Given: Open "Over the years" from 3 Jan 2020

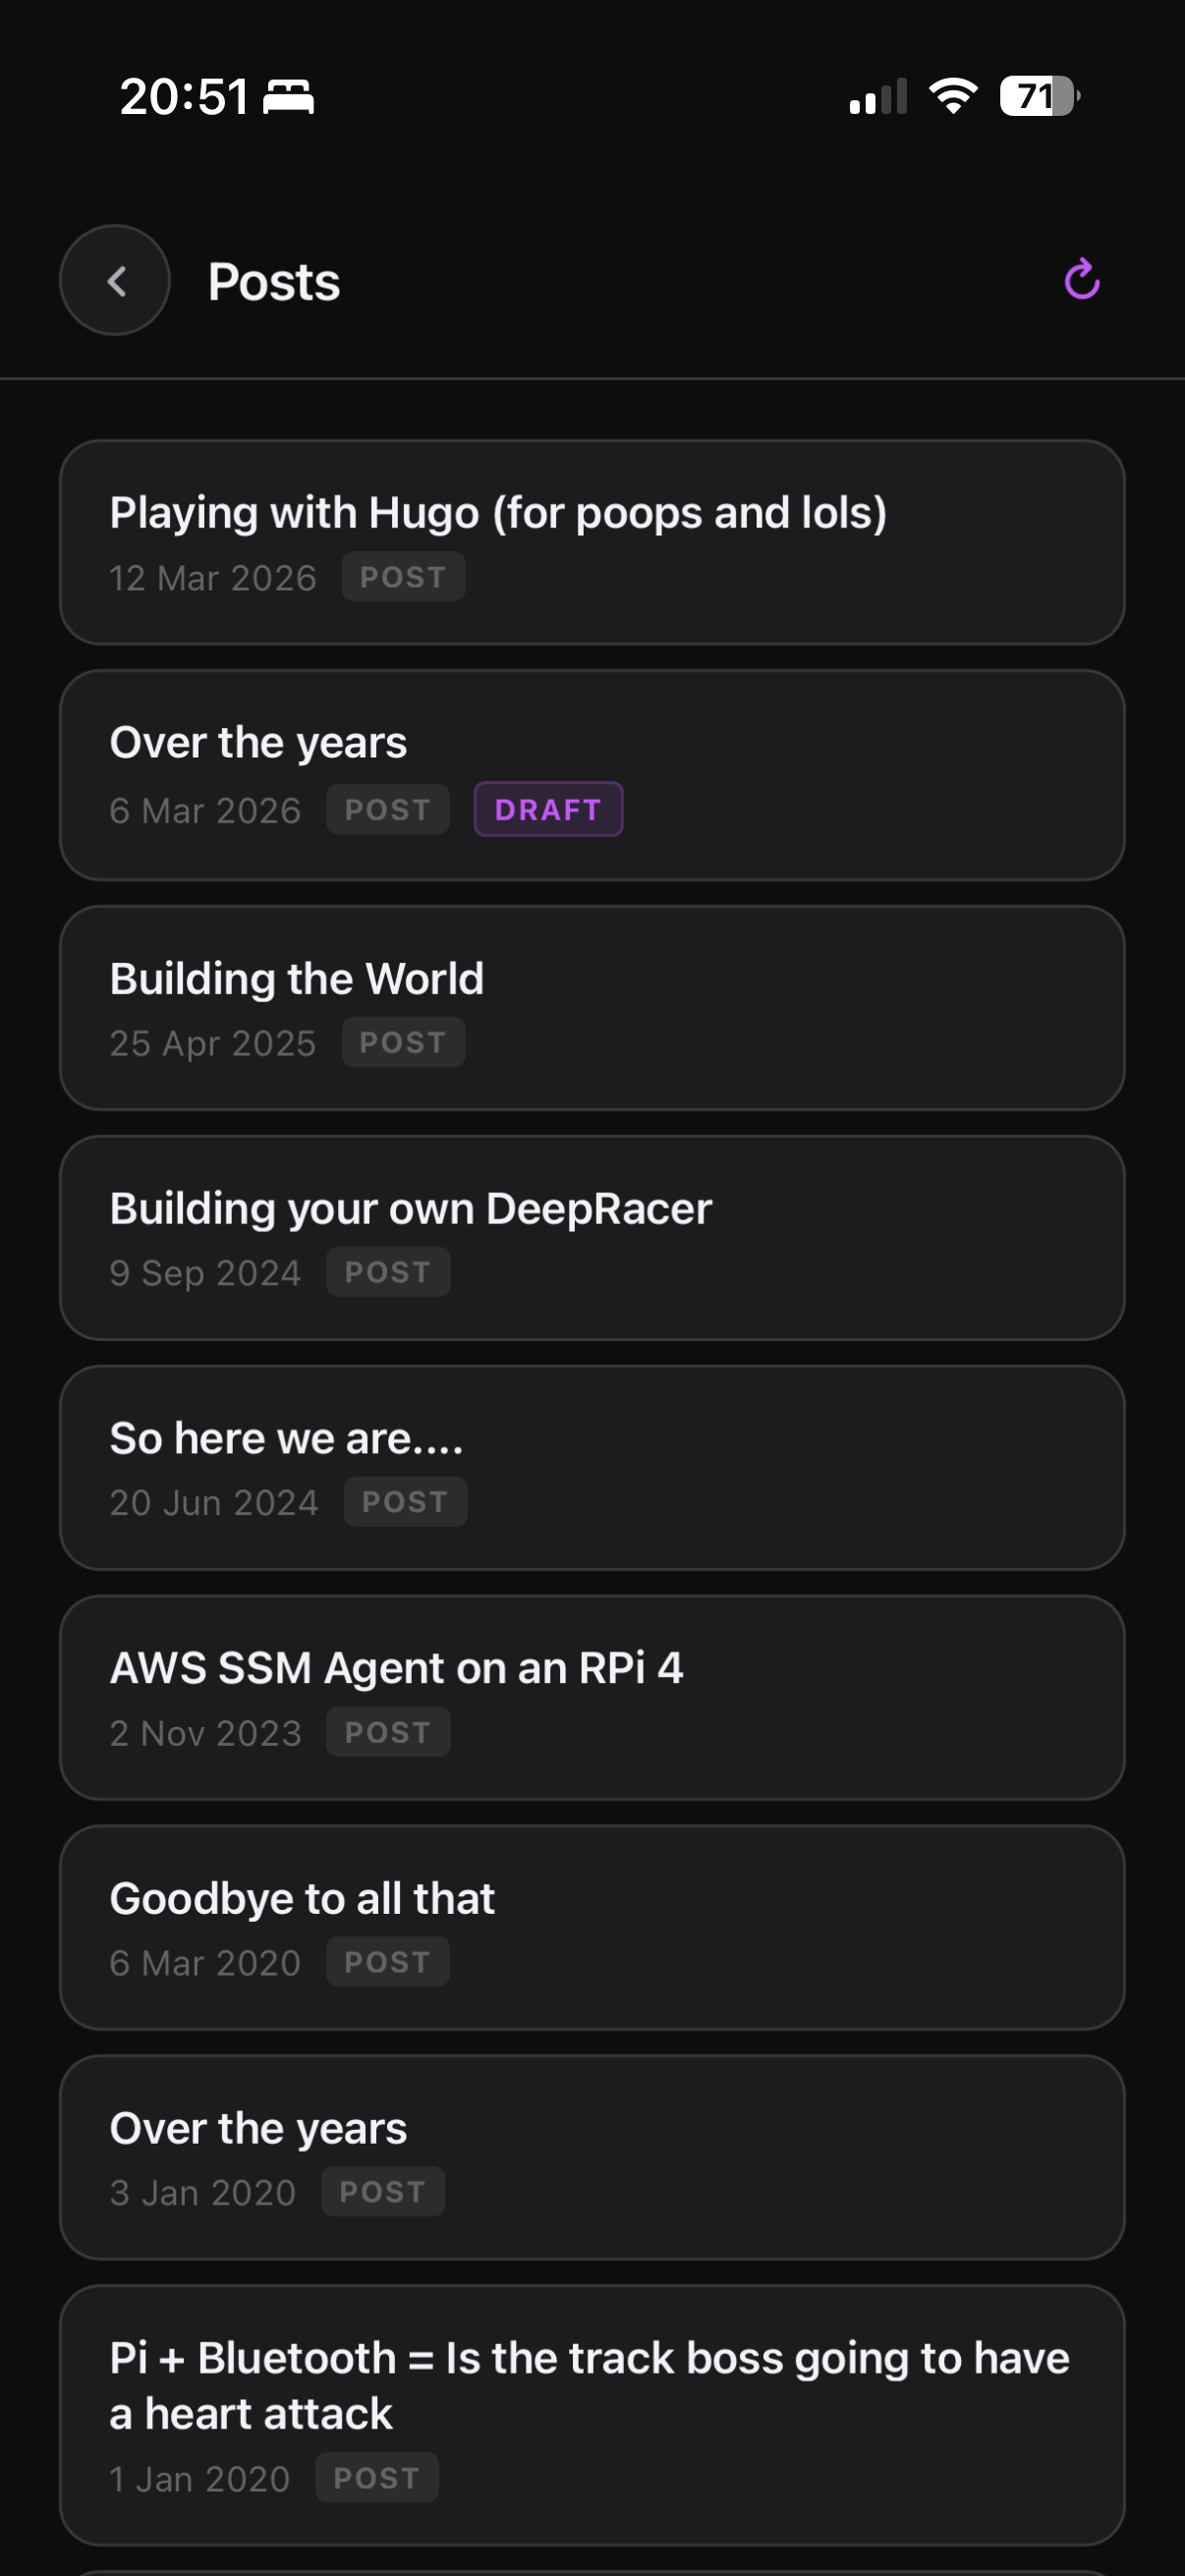Looking at the screenshot, I should [592, 2157].
